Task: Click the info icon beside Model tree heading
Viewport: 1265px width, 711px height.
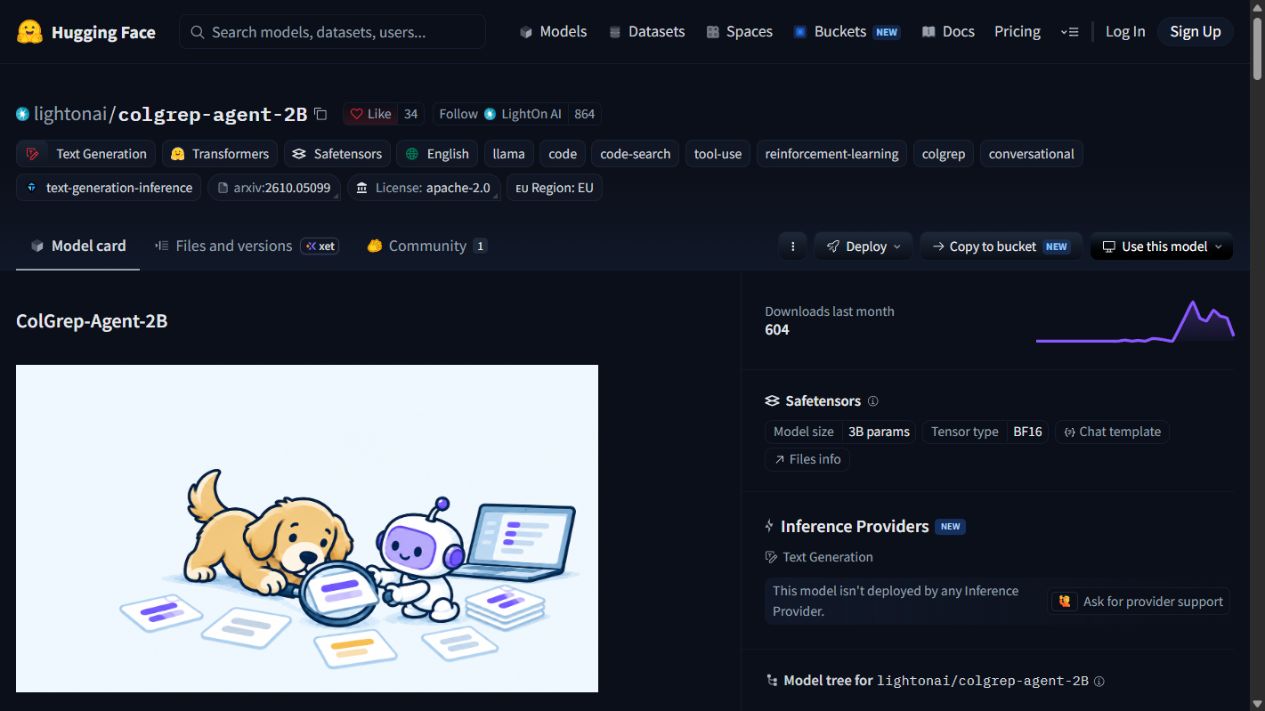Action: coord(1099,681)
